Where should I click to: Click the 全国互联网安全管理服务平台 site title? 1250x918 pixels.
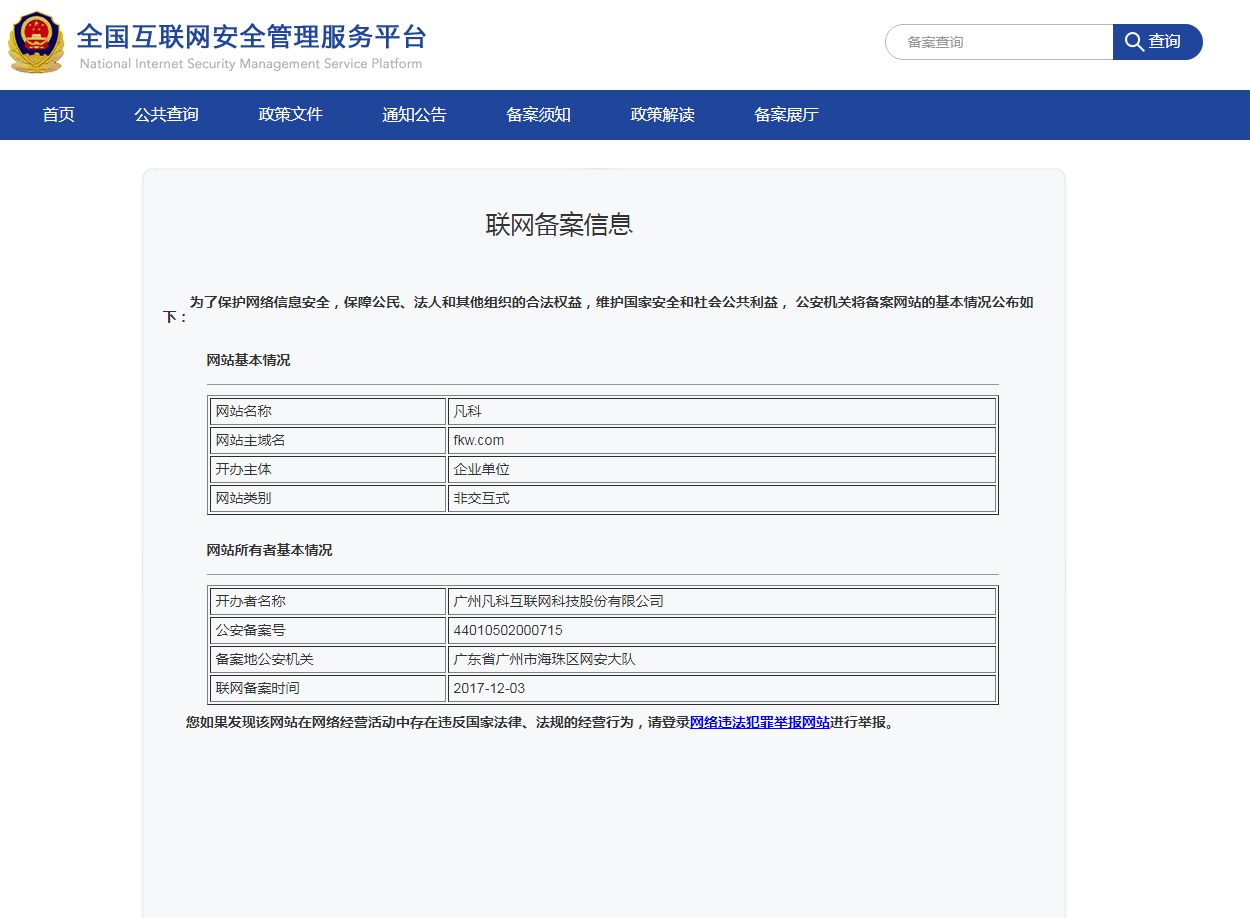tap(252, 37)
